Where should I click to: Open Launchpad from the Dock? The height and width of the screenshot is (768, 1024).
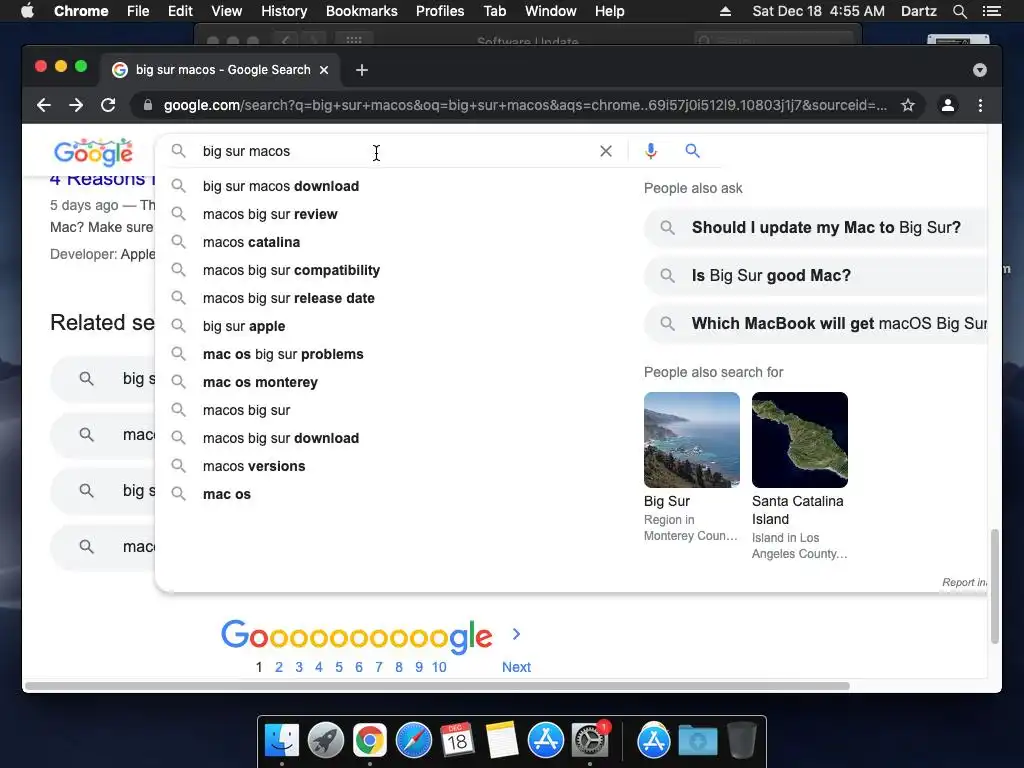(325, 741)
